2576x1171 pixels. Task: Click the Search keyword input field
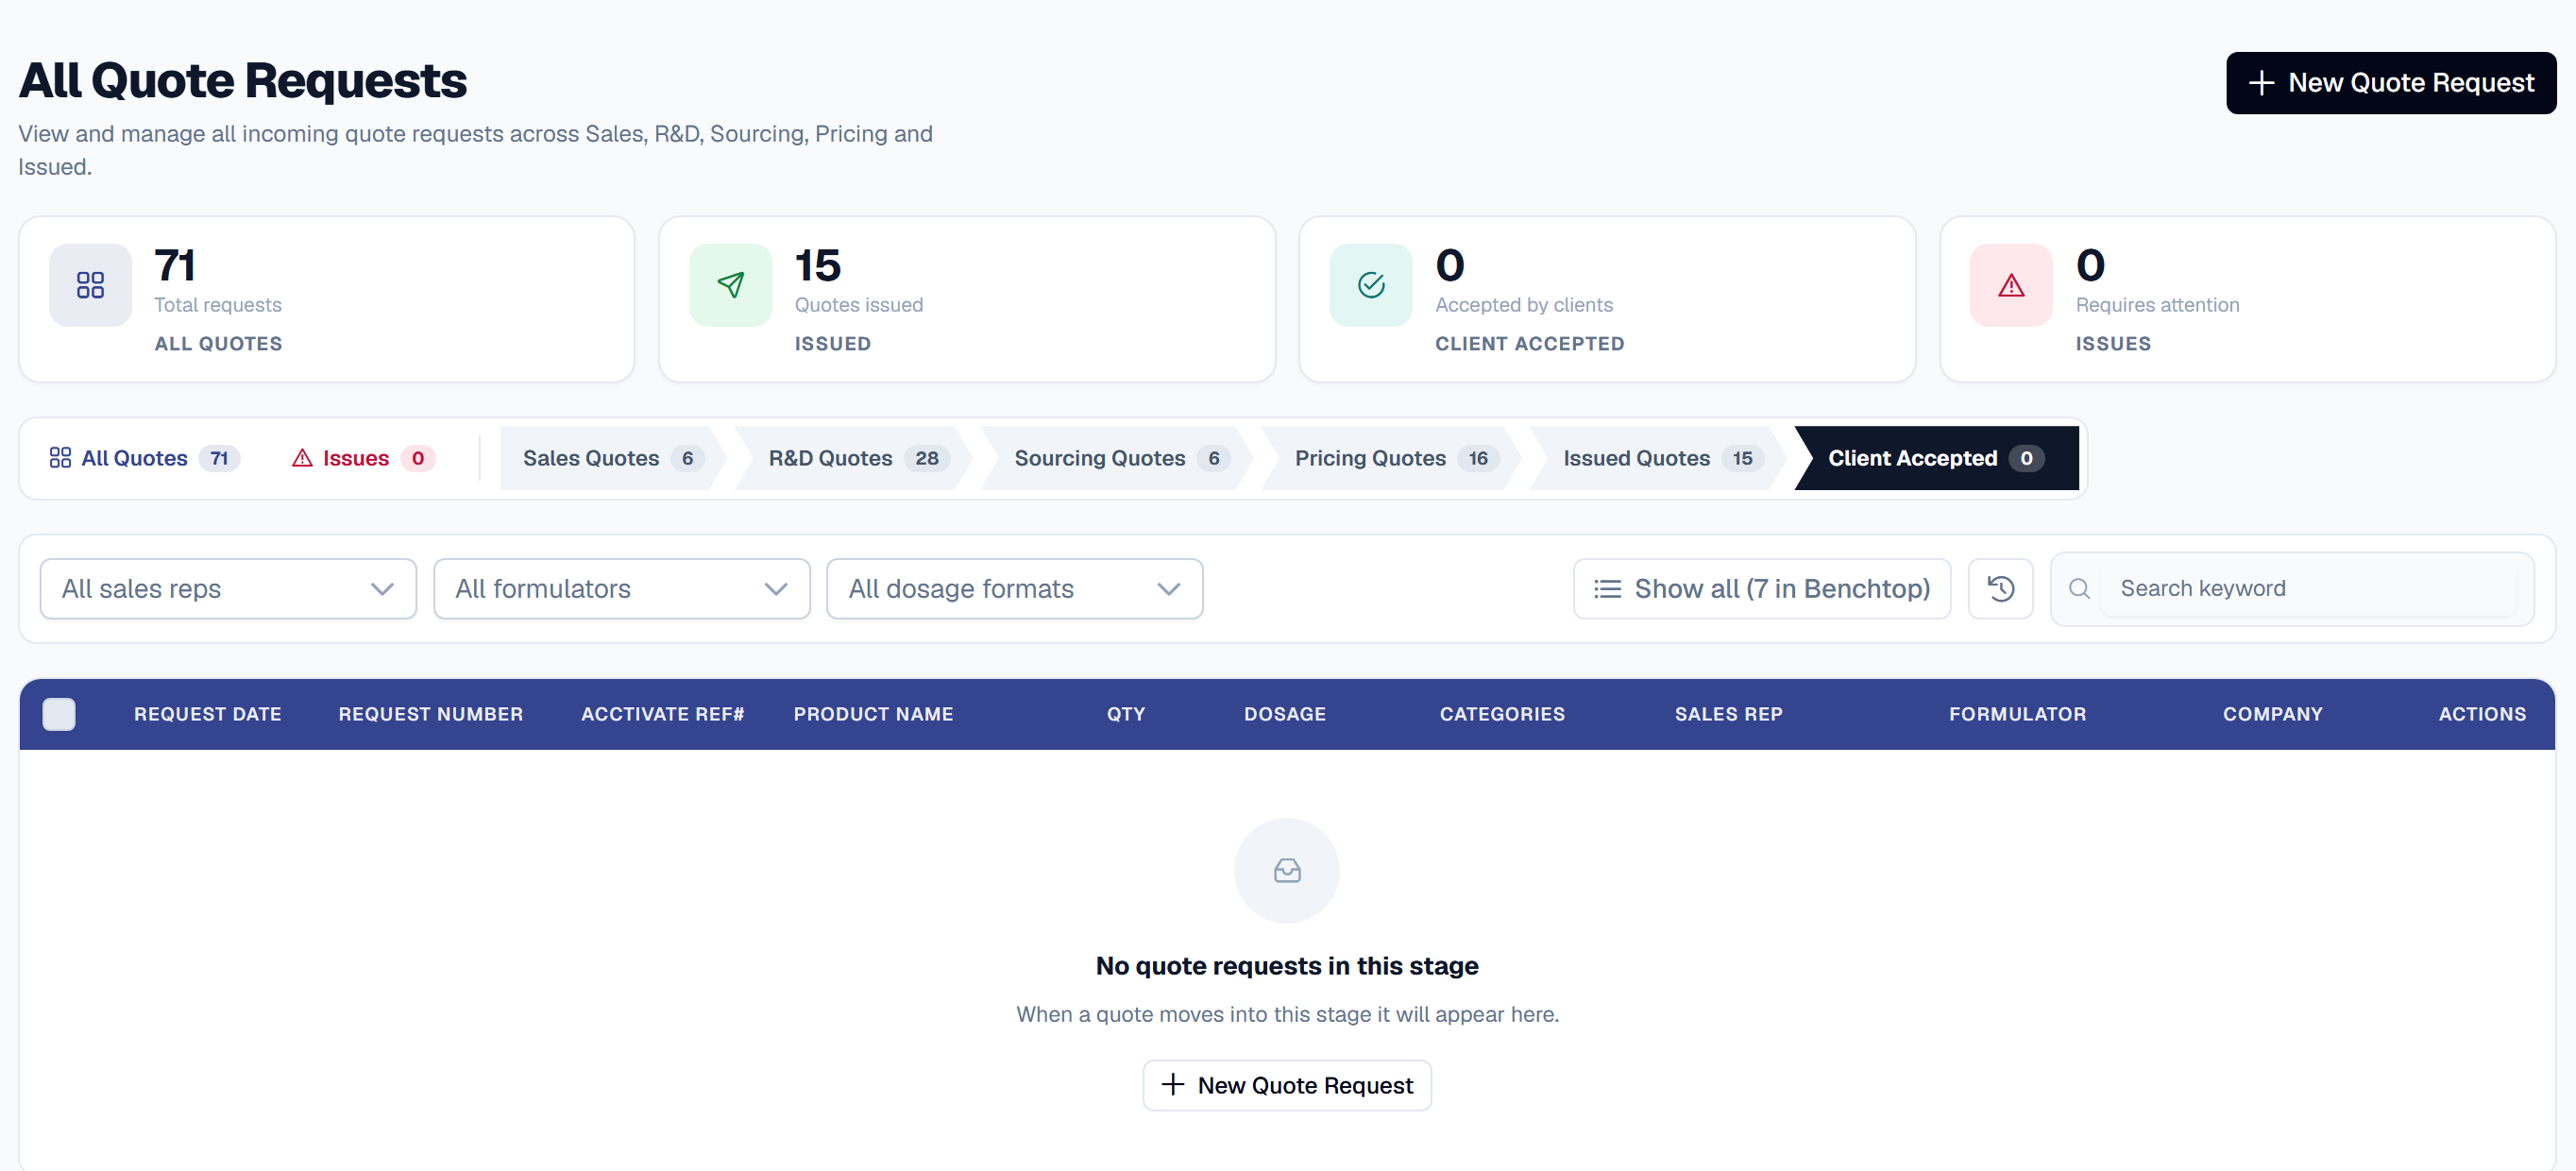[x=2308, y=589]
